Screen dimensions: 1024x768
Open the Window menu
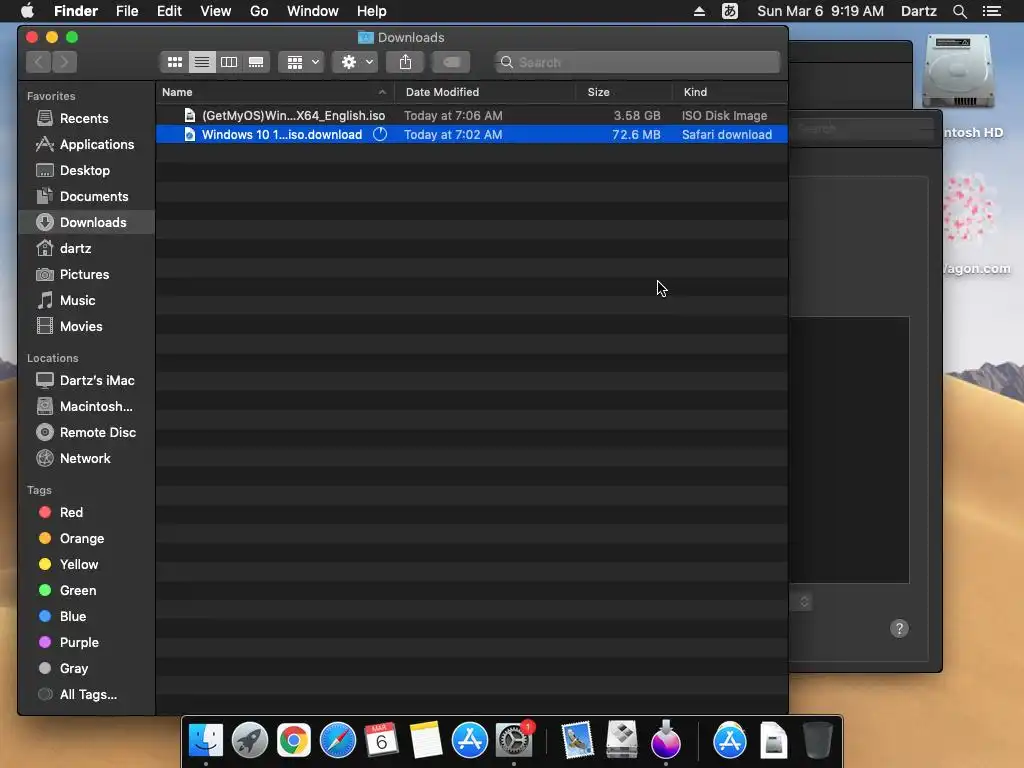click(313, 11)
